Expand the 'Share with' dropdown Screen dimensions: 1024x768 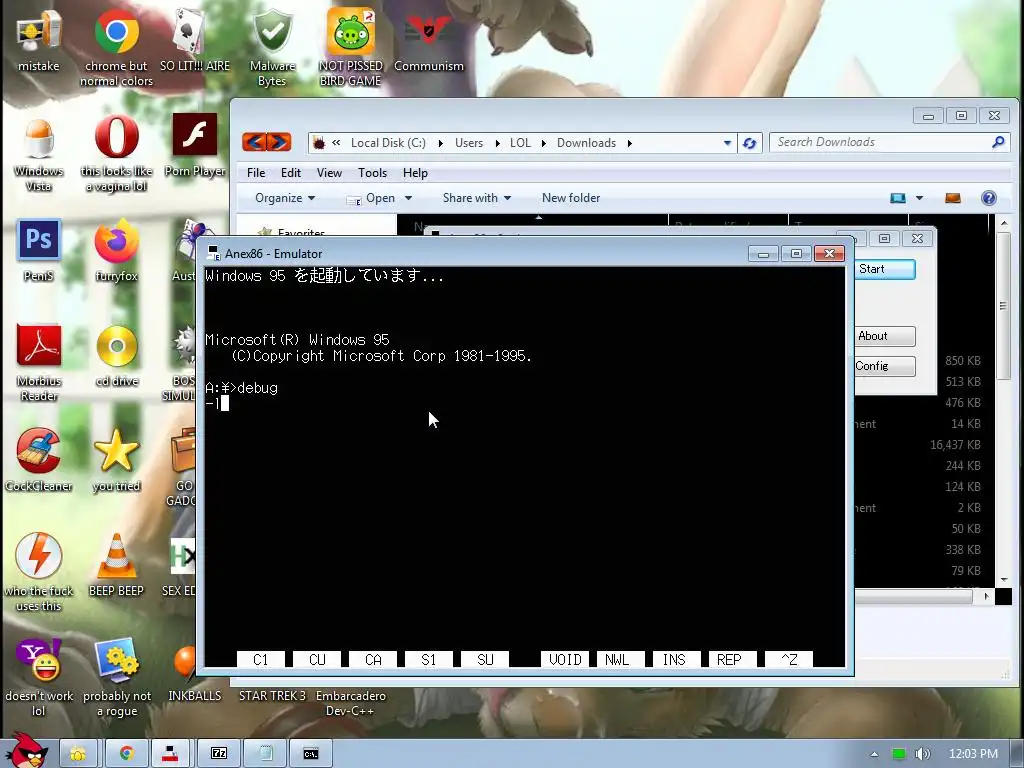(477, 198)
